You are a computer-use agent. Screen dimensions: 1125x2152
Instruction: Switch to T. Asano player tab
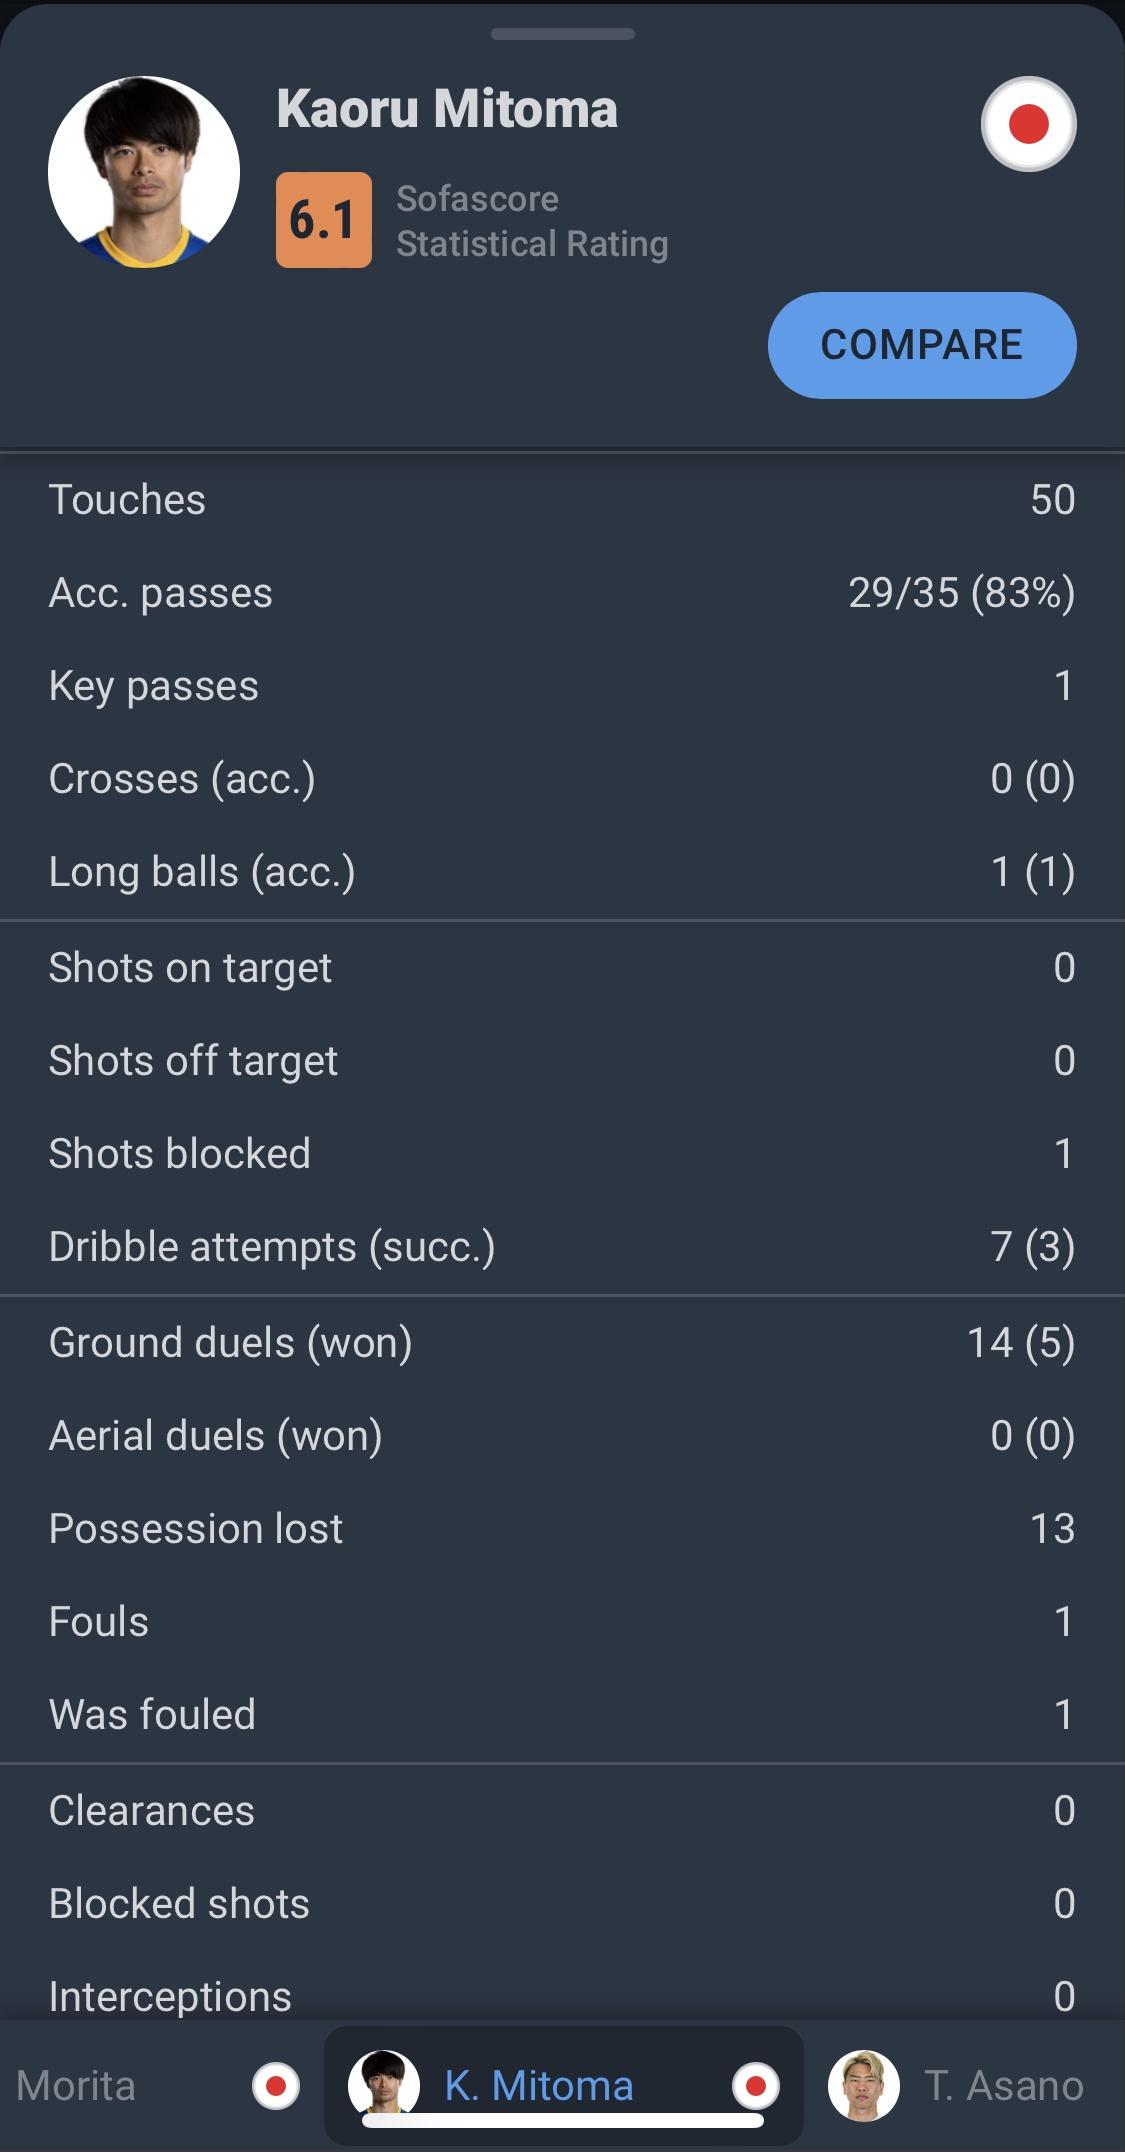[1003, 2086]
